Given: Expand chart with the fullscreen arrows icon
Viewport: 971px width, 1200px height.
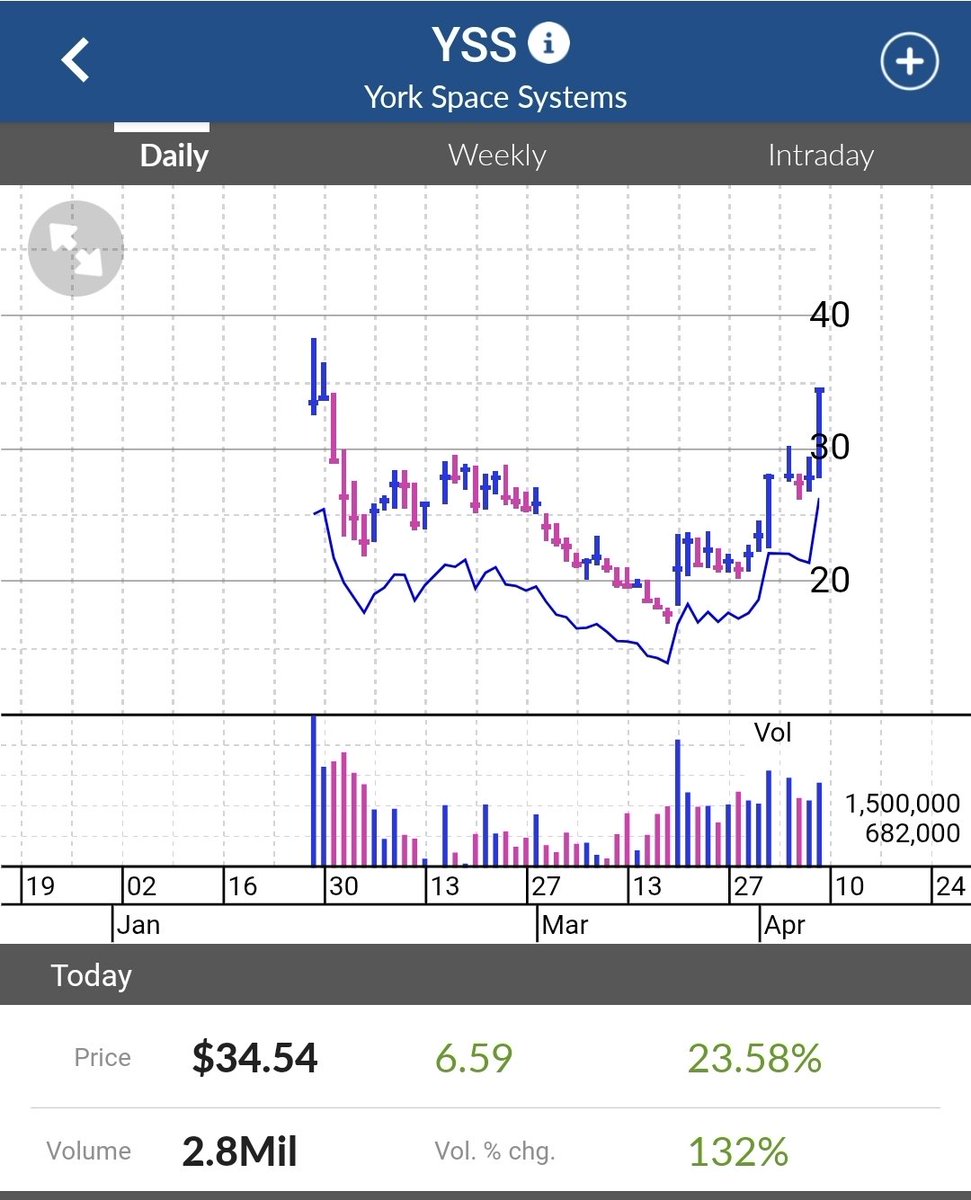Looking at the screenshot, I should [76, 249].
